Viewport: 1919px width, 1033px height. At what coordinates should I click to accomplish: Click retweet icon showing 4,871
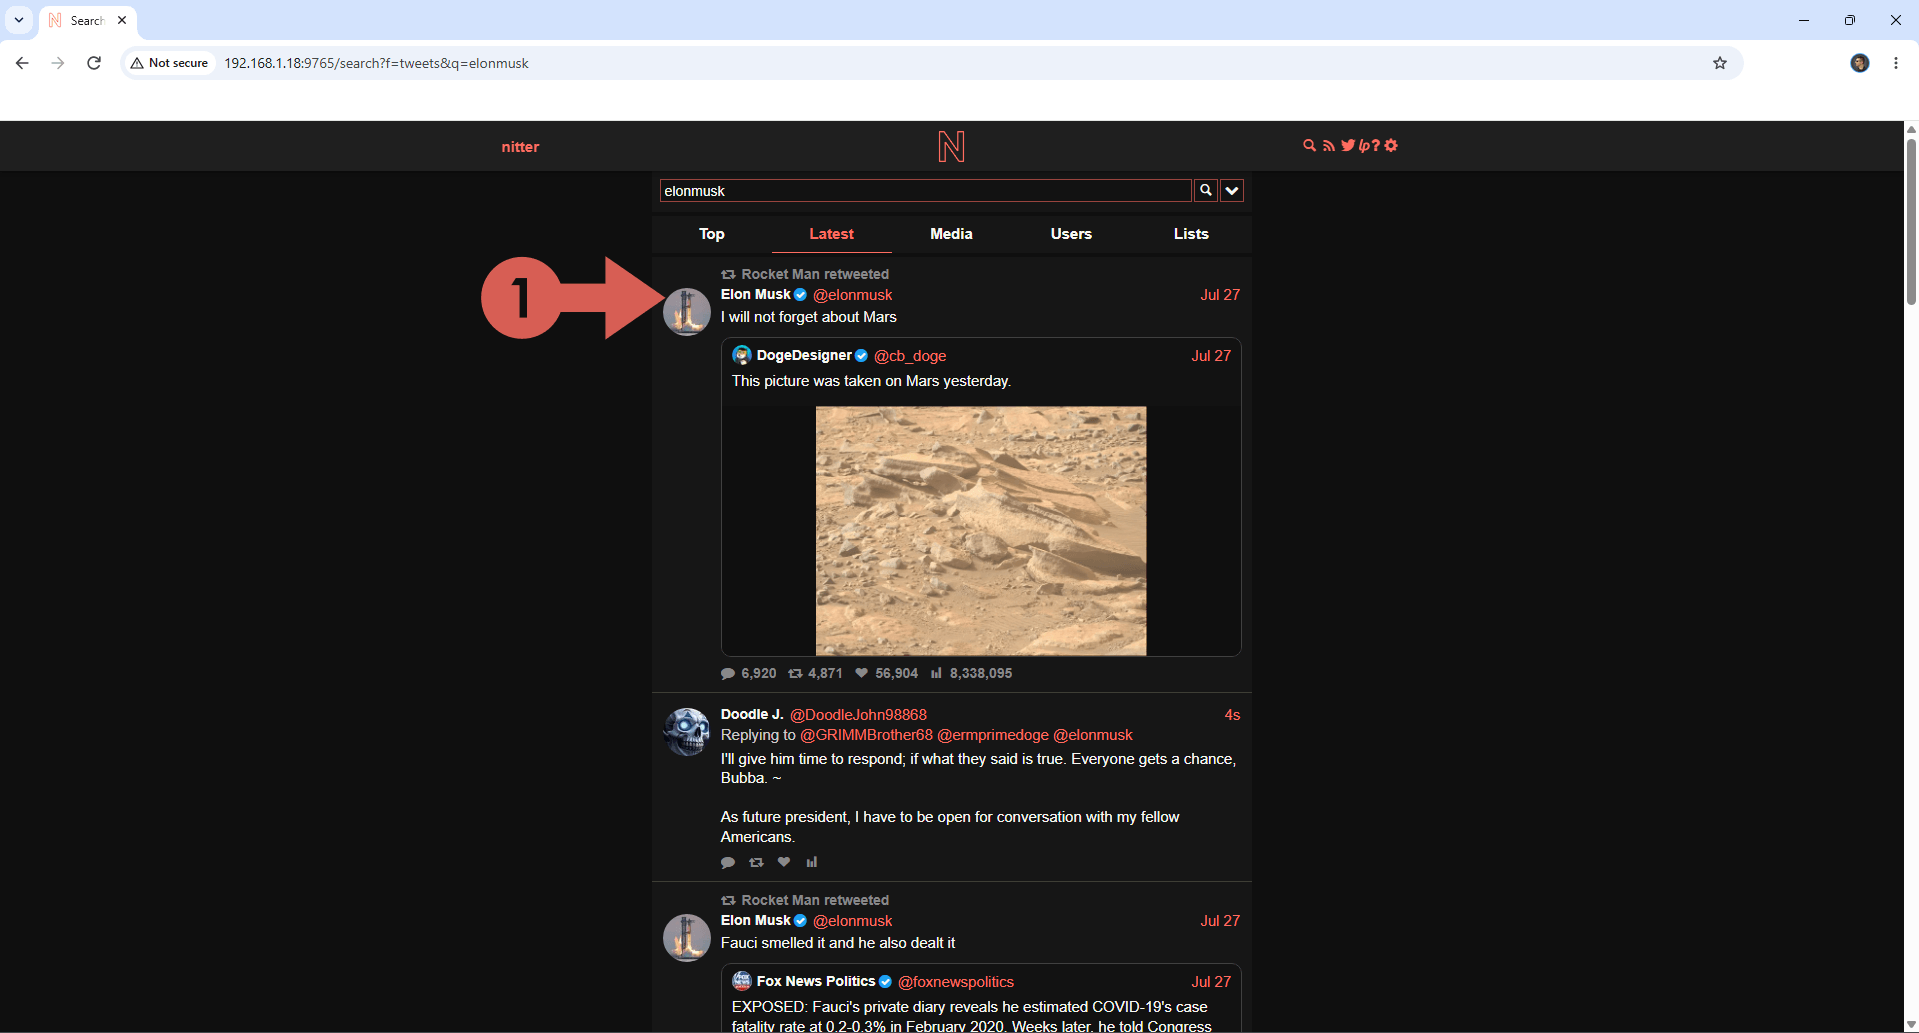click(x=795, y=674)
